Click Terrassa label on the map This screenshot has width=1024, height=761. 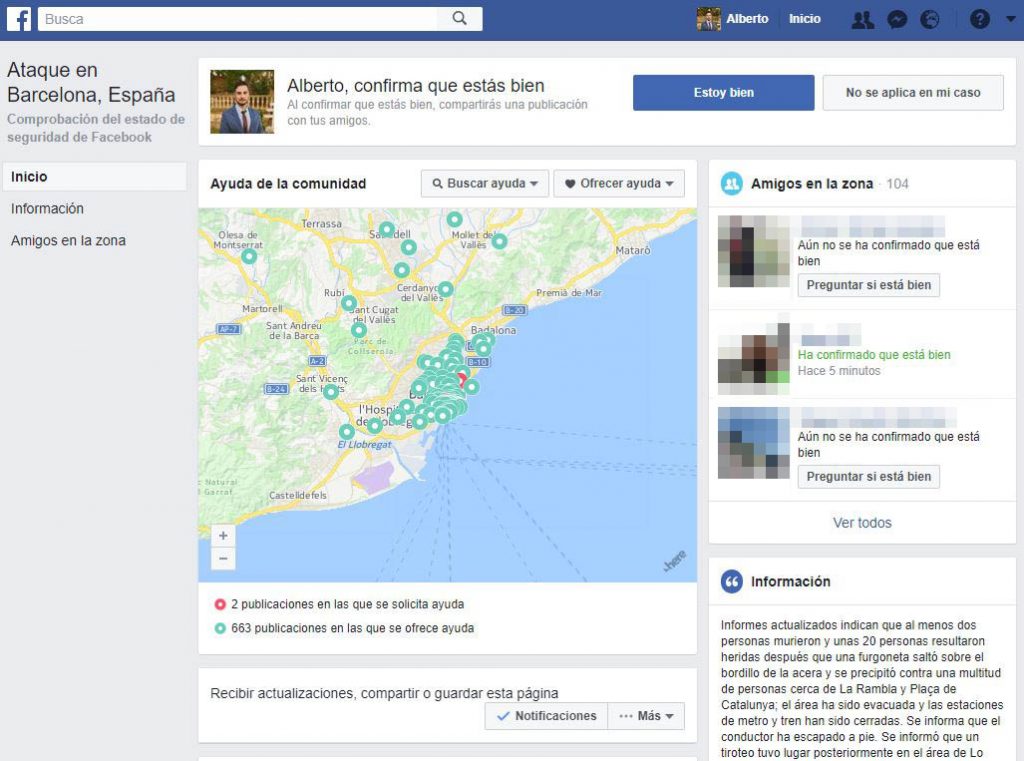(x=321, y=223)
